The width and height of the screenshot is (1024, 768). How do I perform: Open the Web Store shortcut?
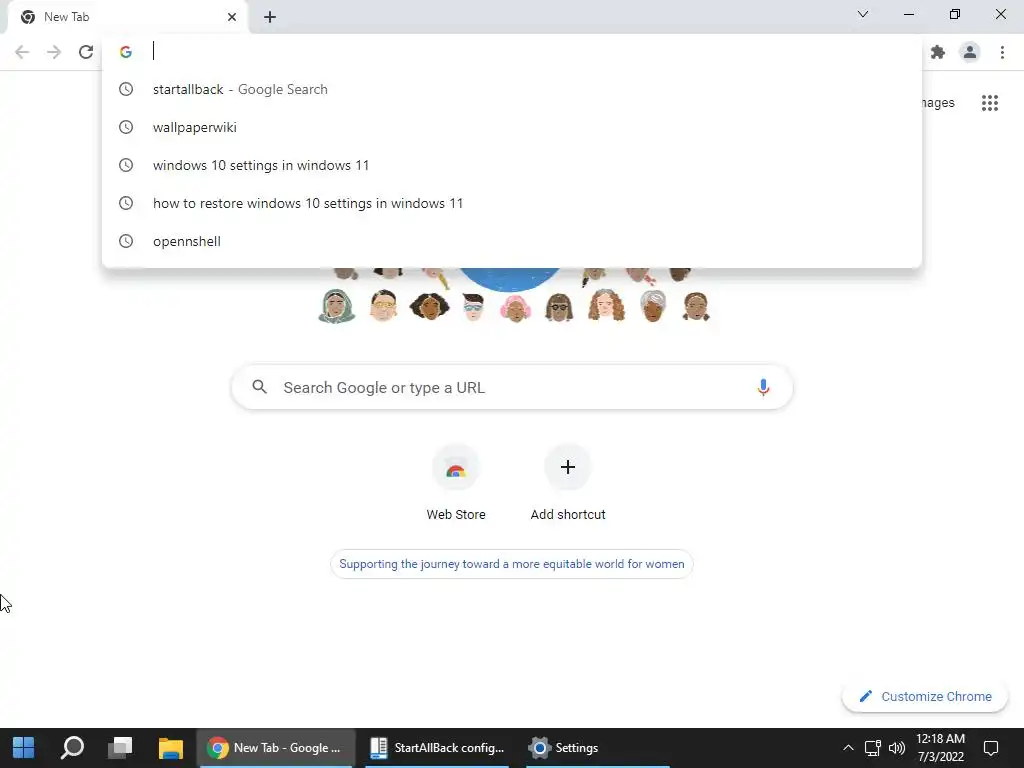pyautogui.click(x=456, y=482)
